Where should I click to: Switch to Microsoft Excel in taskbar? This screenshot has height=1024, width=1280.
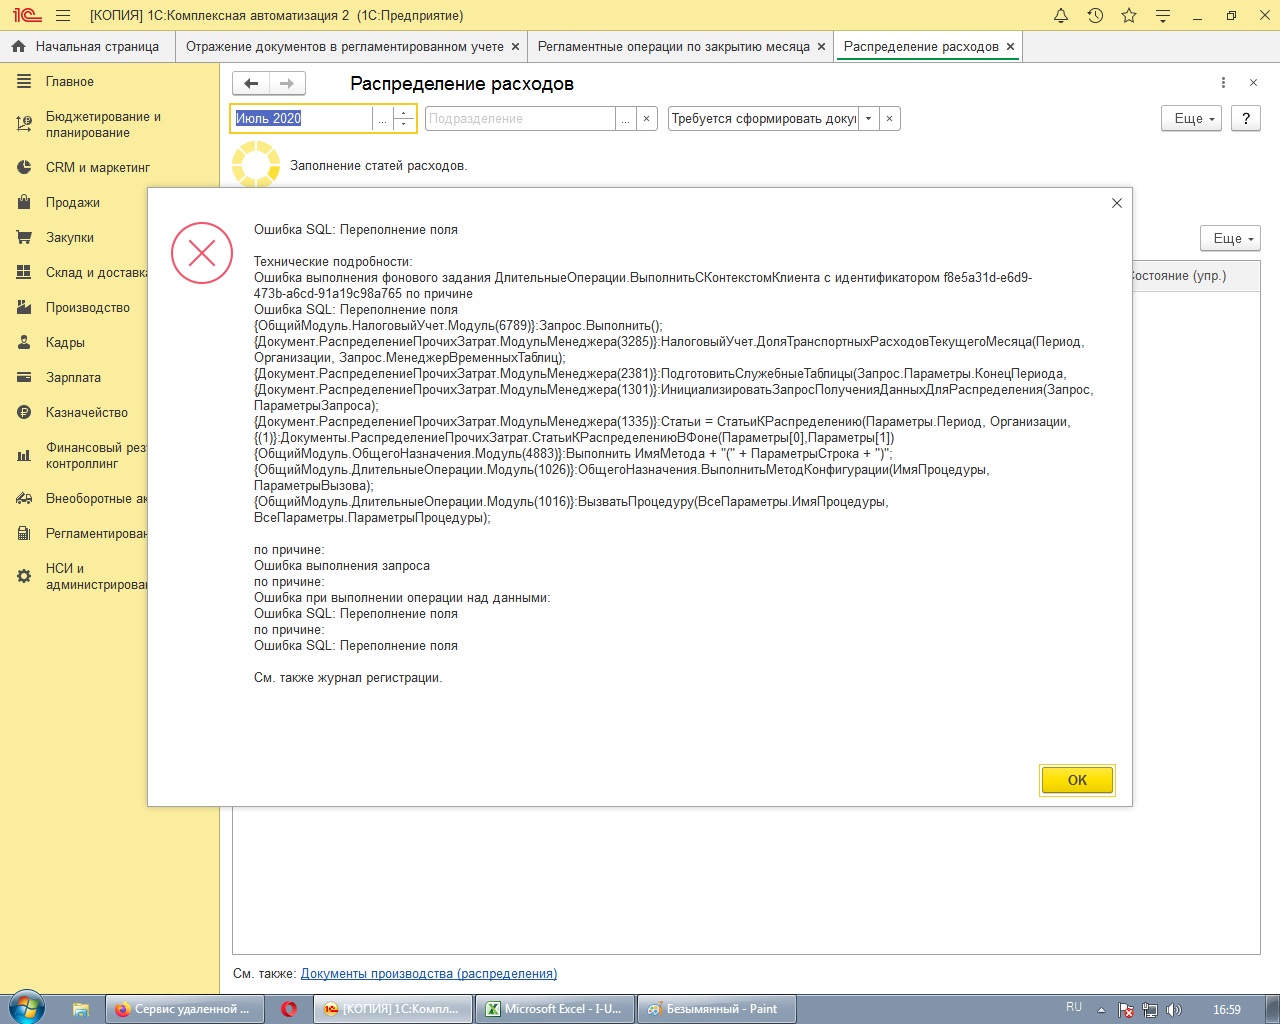click(x=553, y=1009)
